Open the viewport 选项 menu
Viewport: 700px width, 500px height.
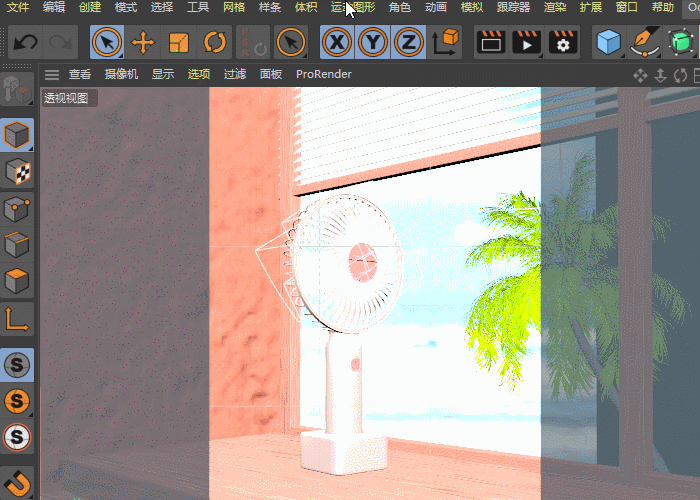[199, 74]
